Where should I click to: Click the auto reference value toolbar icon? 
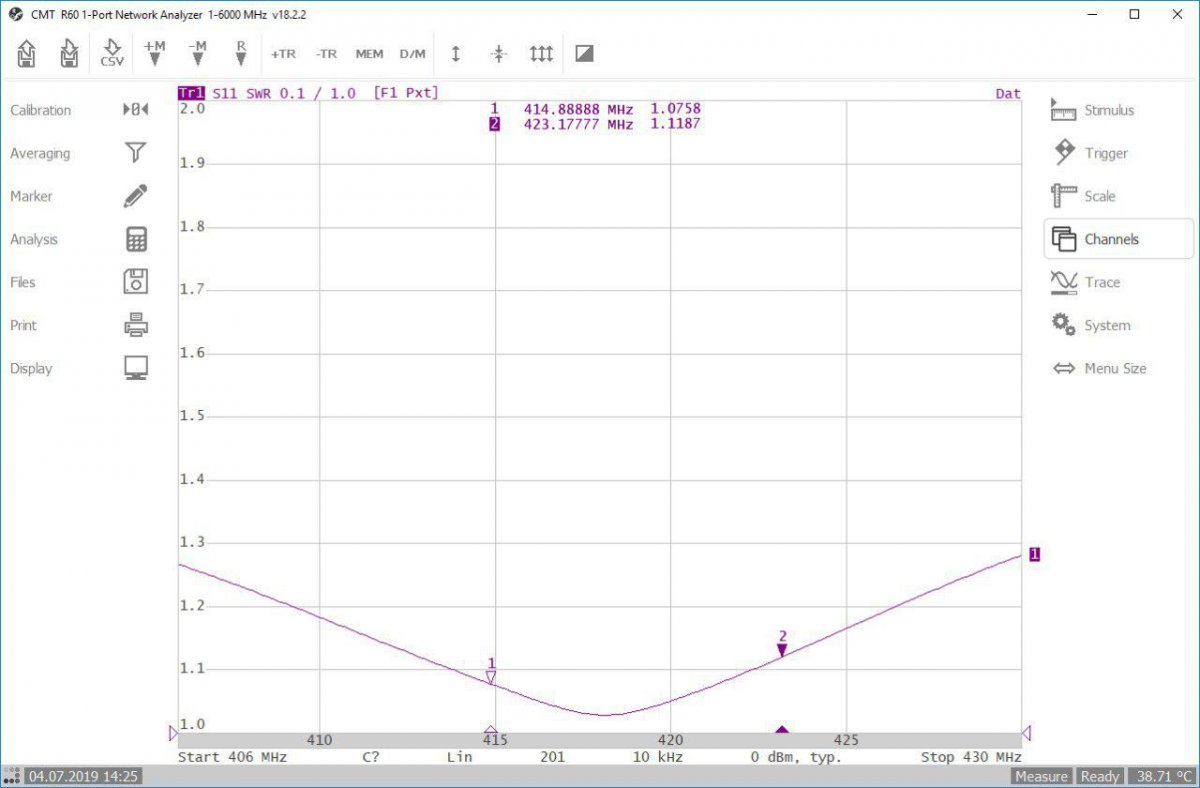pyautogui.click(x=498, y=54)
